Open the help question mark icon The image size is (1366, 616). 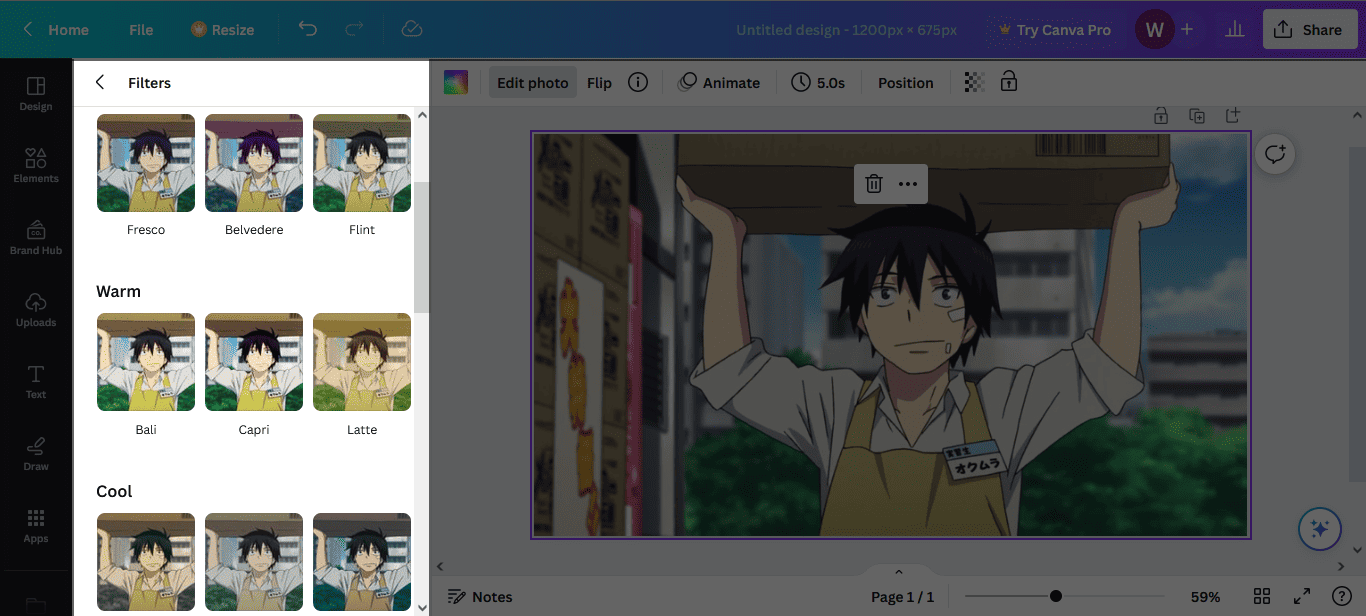pyautogui.click(x=1342, y=596)
